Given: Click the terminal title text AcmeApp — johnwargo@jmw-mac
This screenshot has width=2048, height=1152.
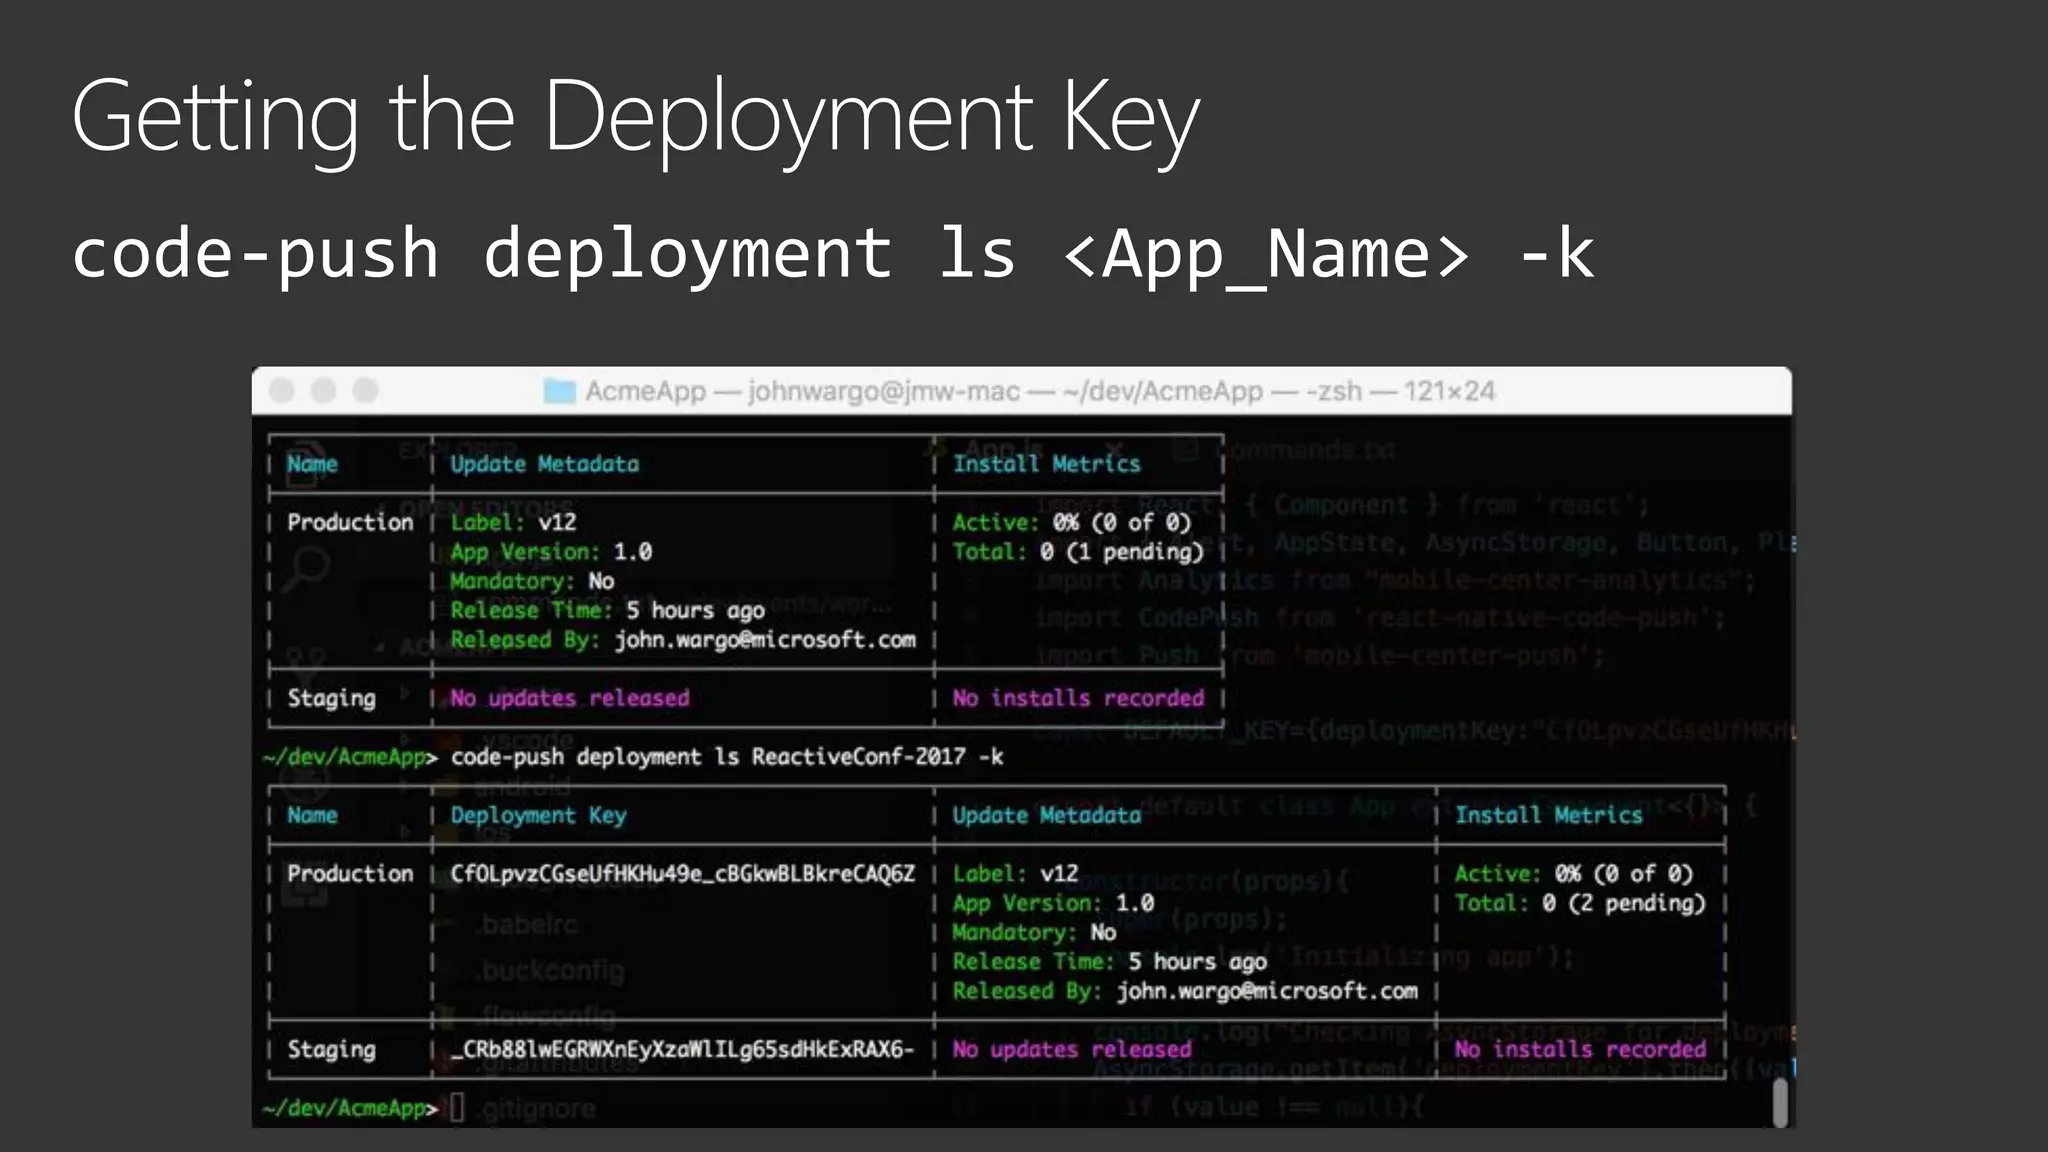Looking at the screenshot, I should point(802,391).
